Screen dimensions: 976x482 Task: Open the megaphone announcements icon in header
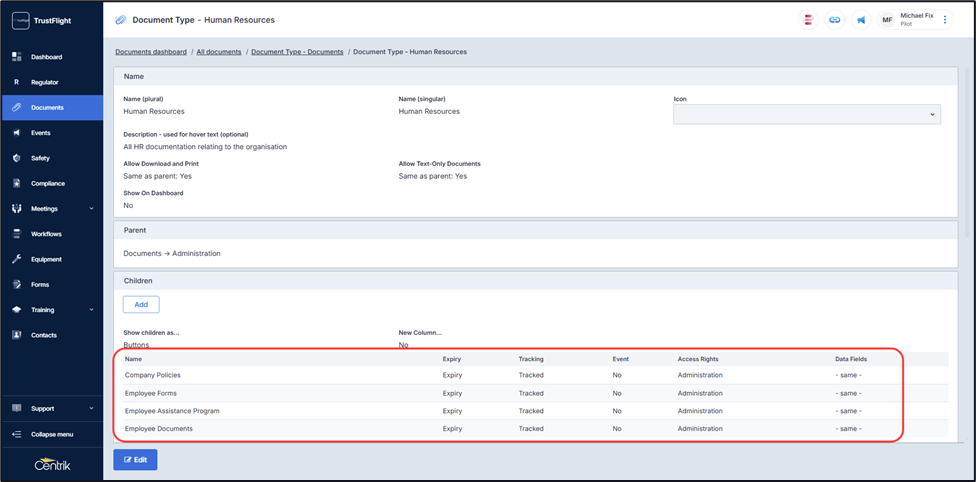[860, 20]
